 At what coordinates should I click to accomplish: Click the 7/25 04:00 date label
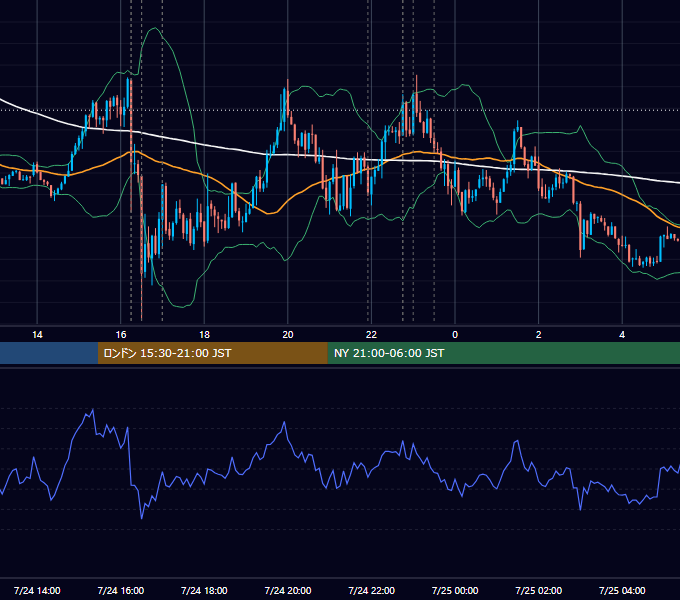point(622,590)
